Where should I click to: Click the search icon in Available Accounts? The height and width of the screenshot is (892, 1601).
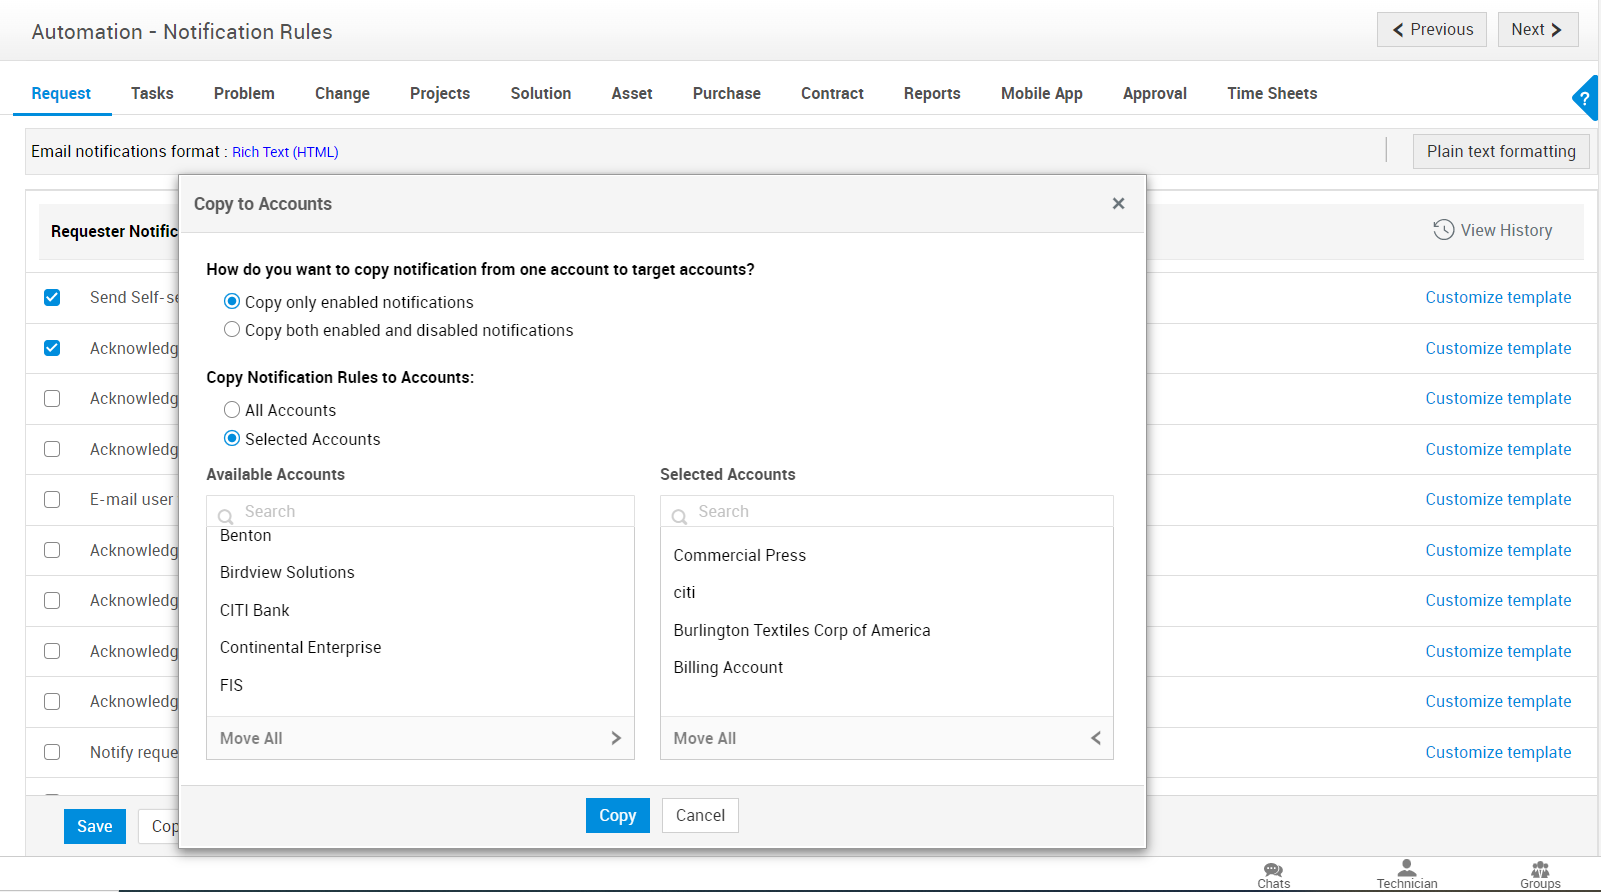tap(226, 516)
